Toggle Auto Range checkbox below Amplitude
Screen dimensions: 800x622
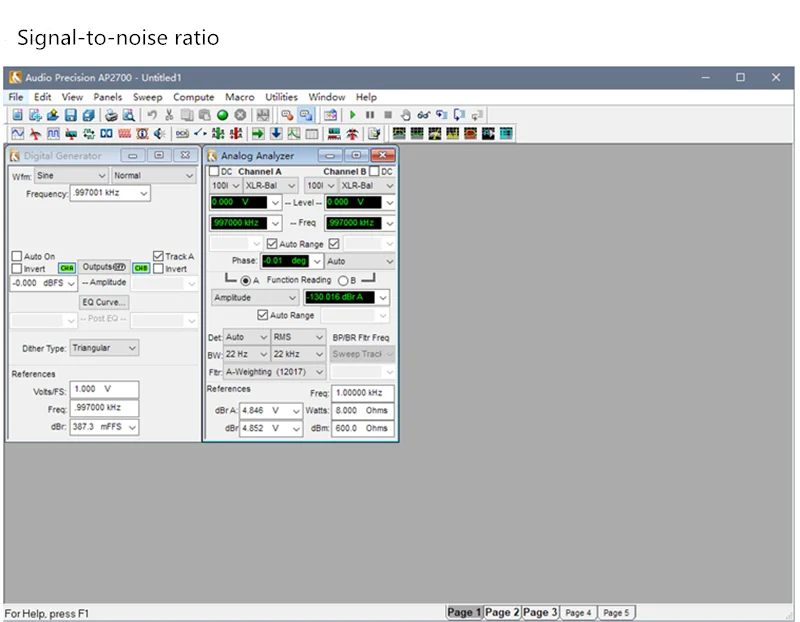click(263, 315)
